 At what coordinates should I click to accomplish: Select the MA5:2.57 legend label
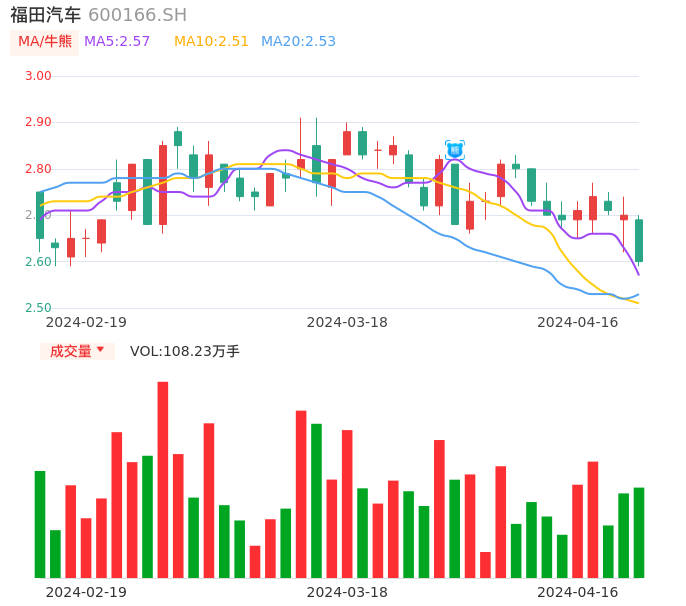[x=117, y=42]
